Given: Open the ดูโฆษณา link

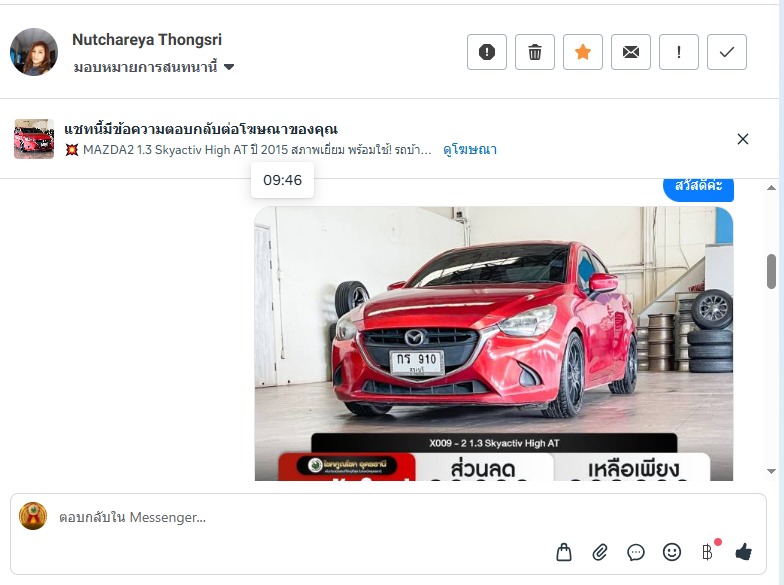Looking at the screenshot, I should coord(470,150).
